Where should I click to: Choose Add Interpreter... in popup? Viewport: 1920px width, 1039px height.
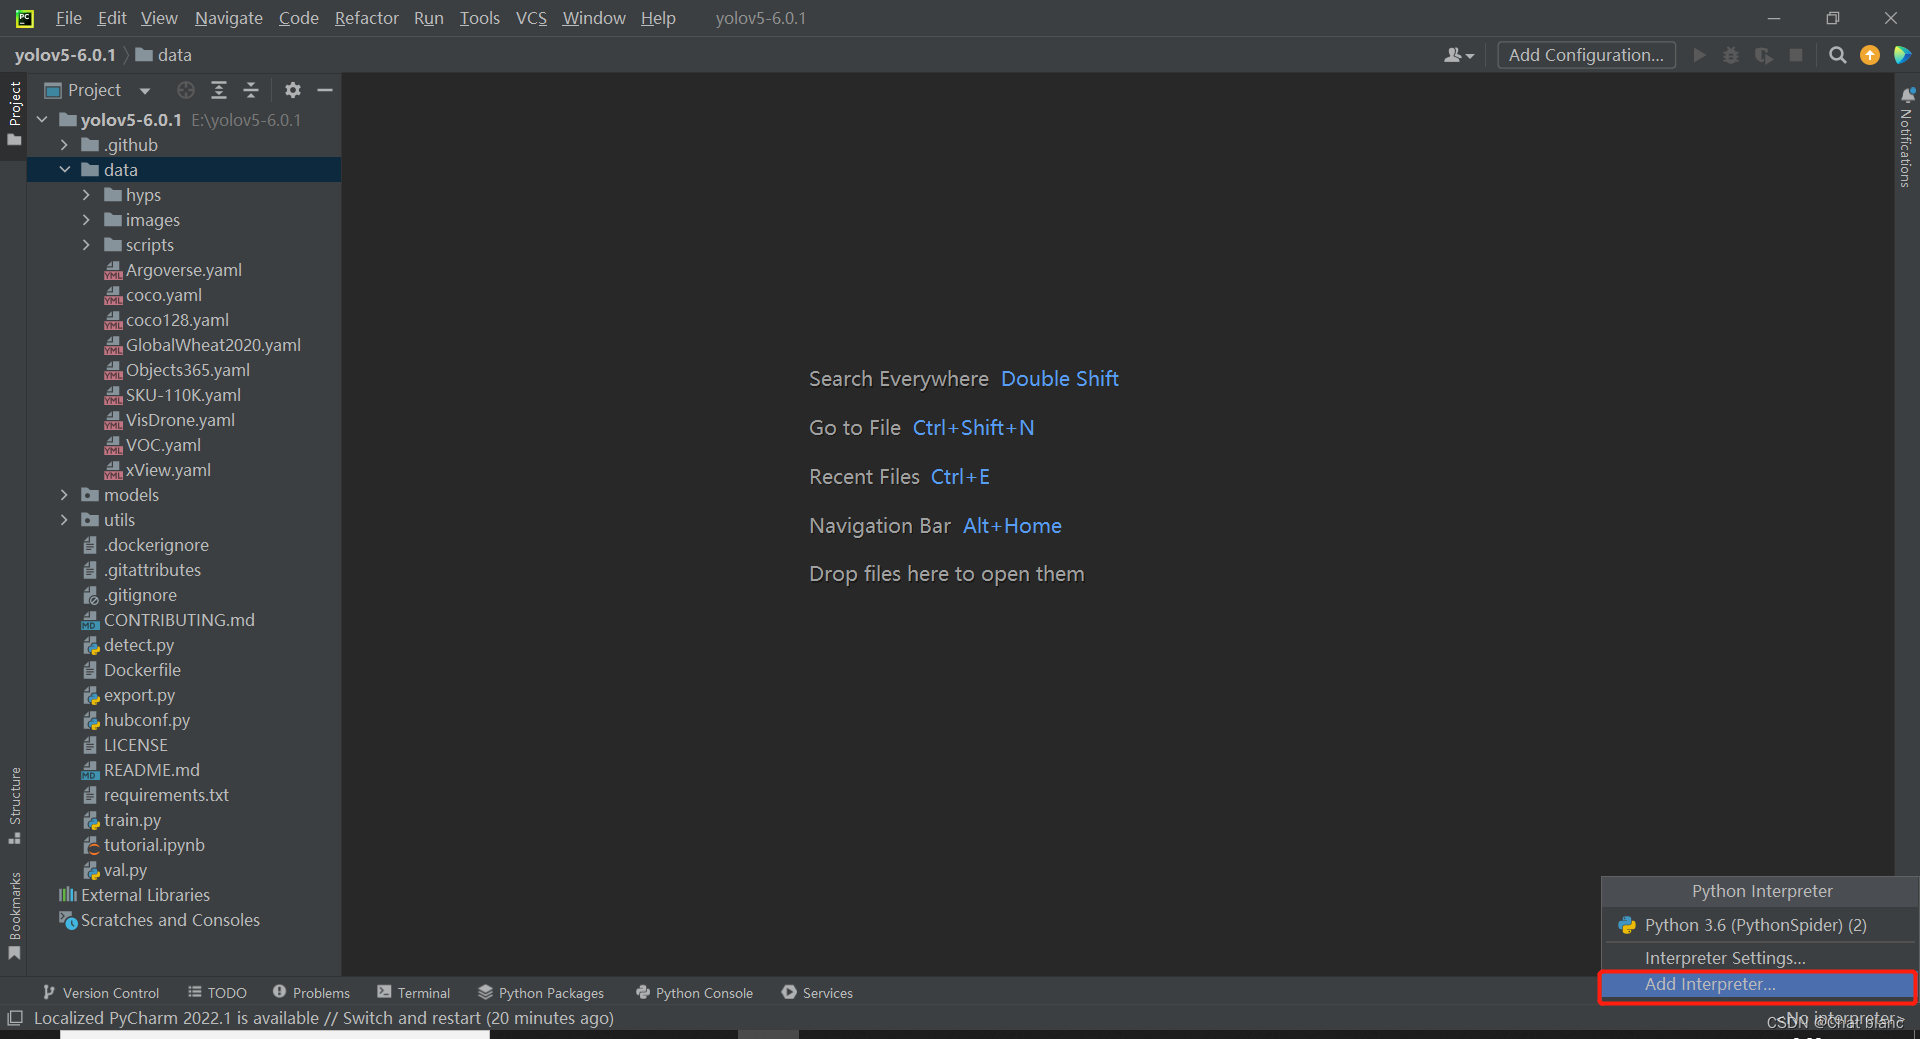point(1758,985)
